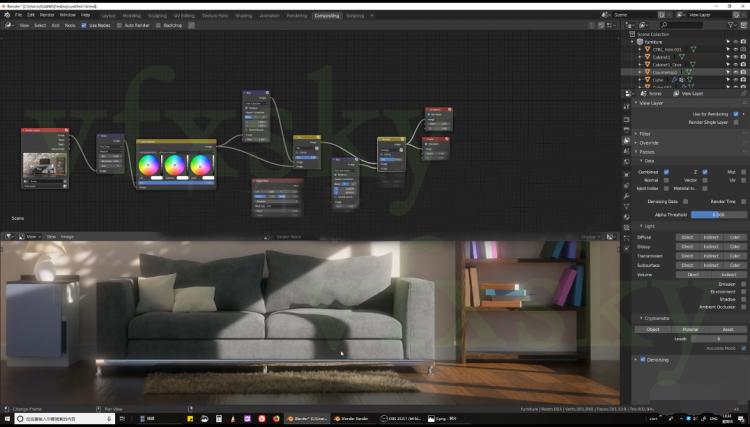This screenshot has height=427, width=750.
Task: Toggle the Use Nodes checkbox
Action: point(84,25)
